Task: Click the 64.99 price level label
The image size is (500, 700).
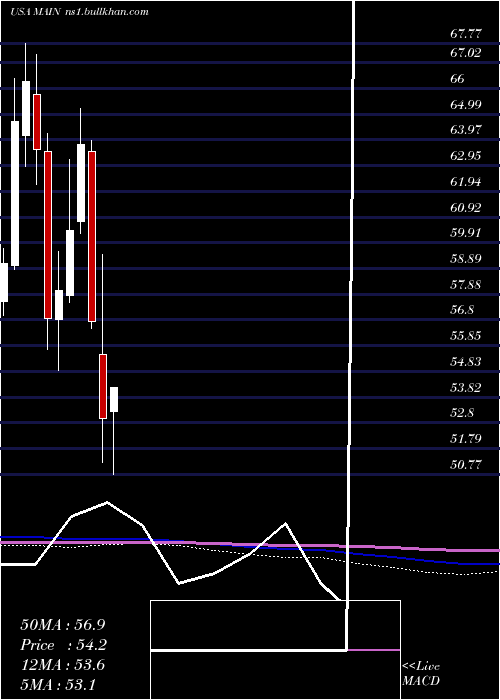Action: 466,105
